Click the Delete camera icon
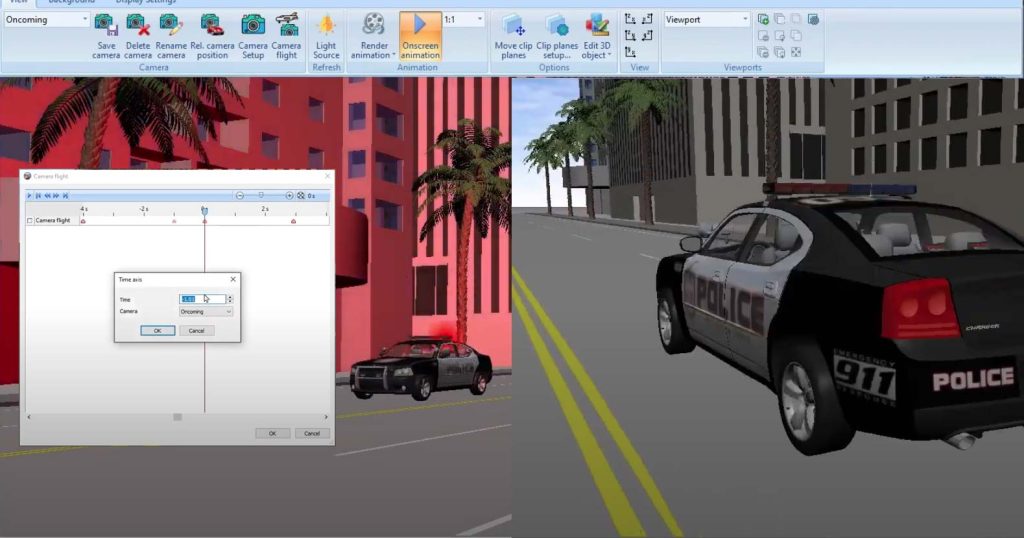The width and height of the screenshot is (1024, 538). click(138, 26)
